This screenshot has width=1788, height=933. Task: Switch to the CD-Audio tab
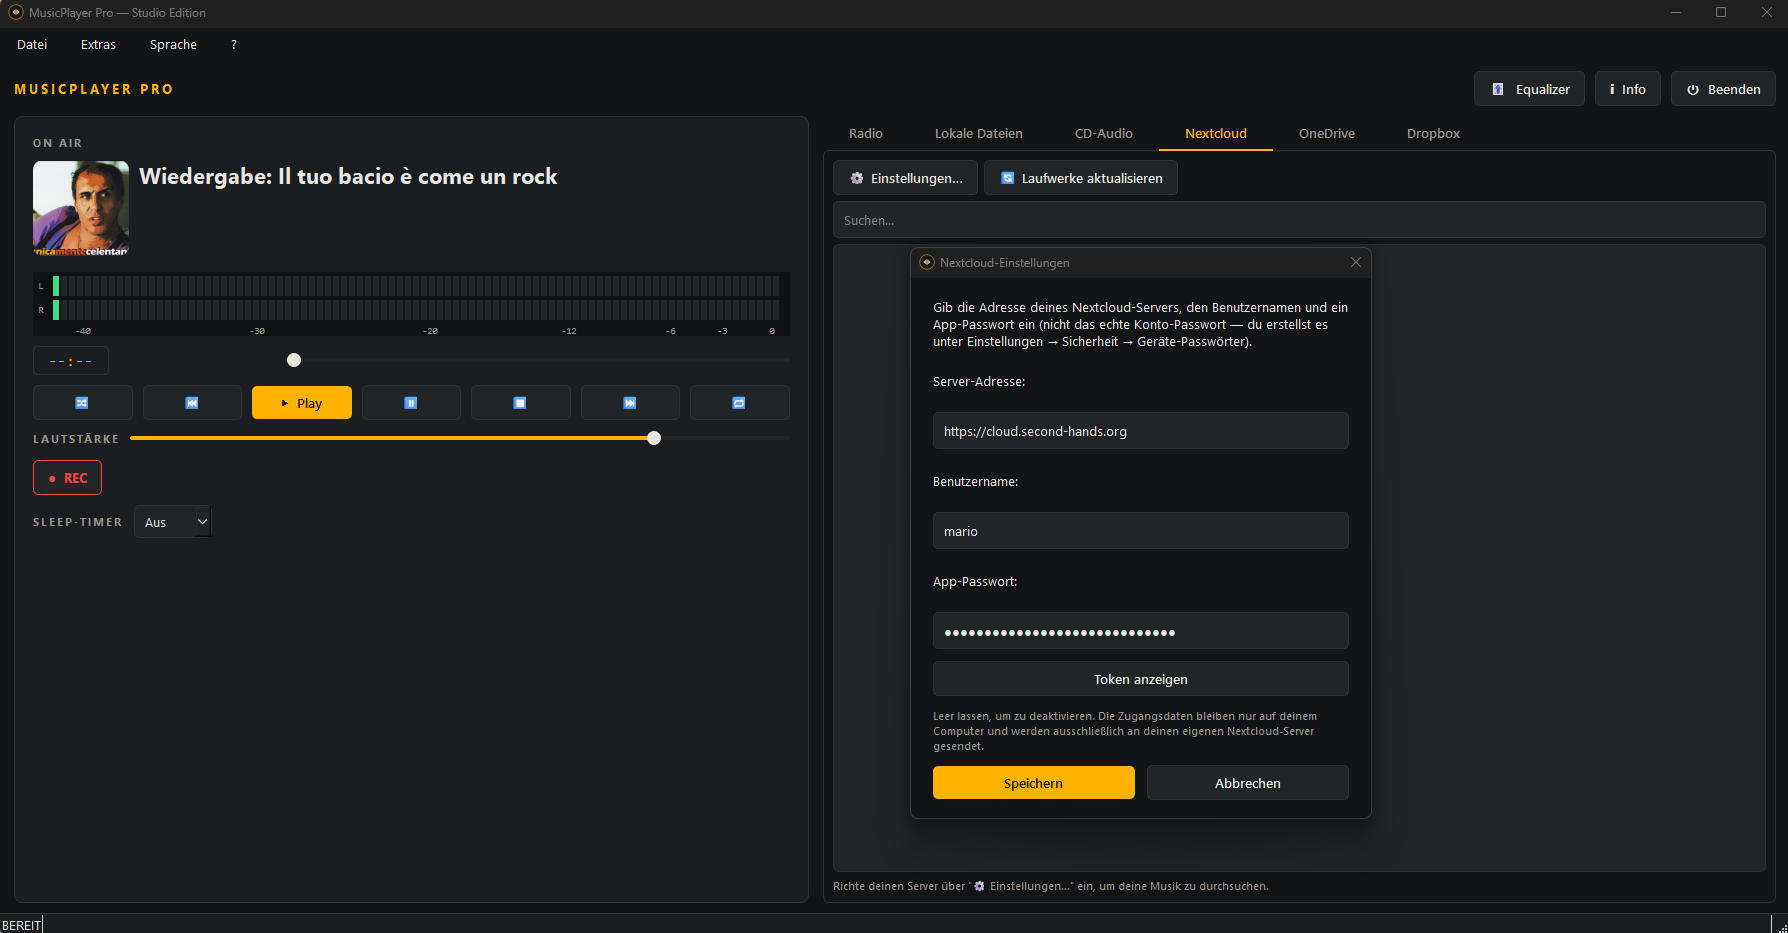tap(1104, 134)
